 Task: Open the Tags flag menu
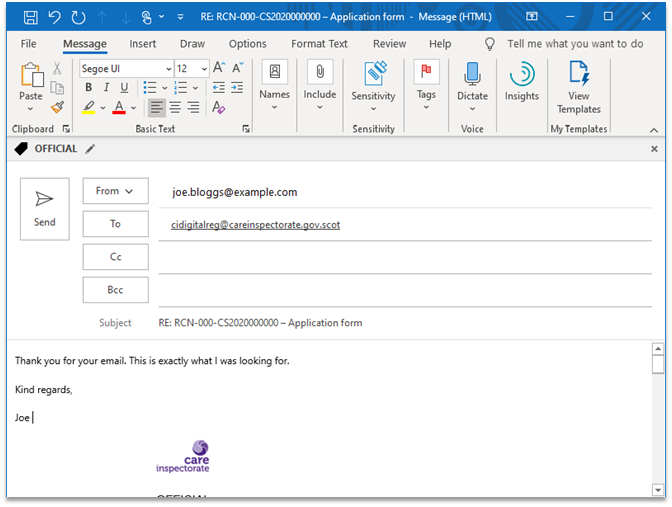[x=426, y=86]
